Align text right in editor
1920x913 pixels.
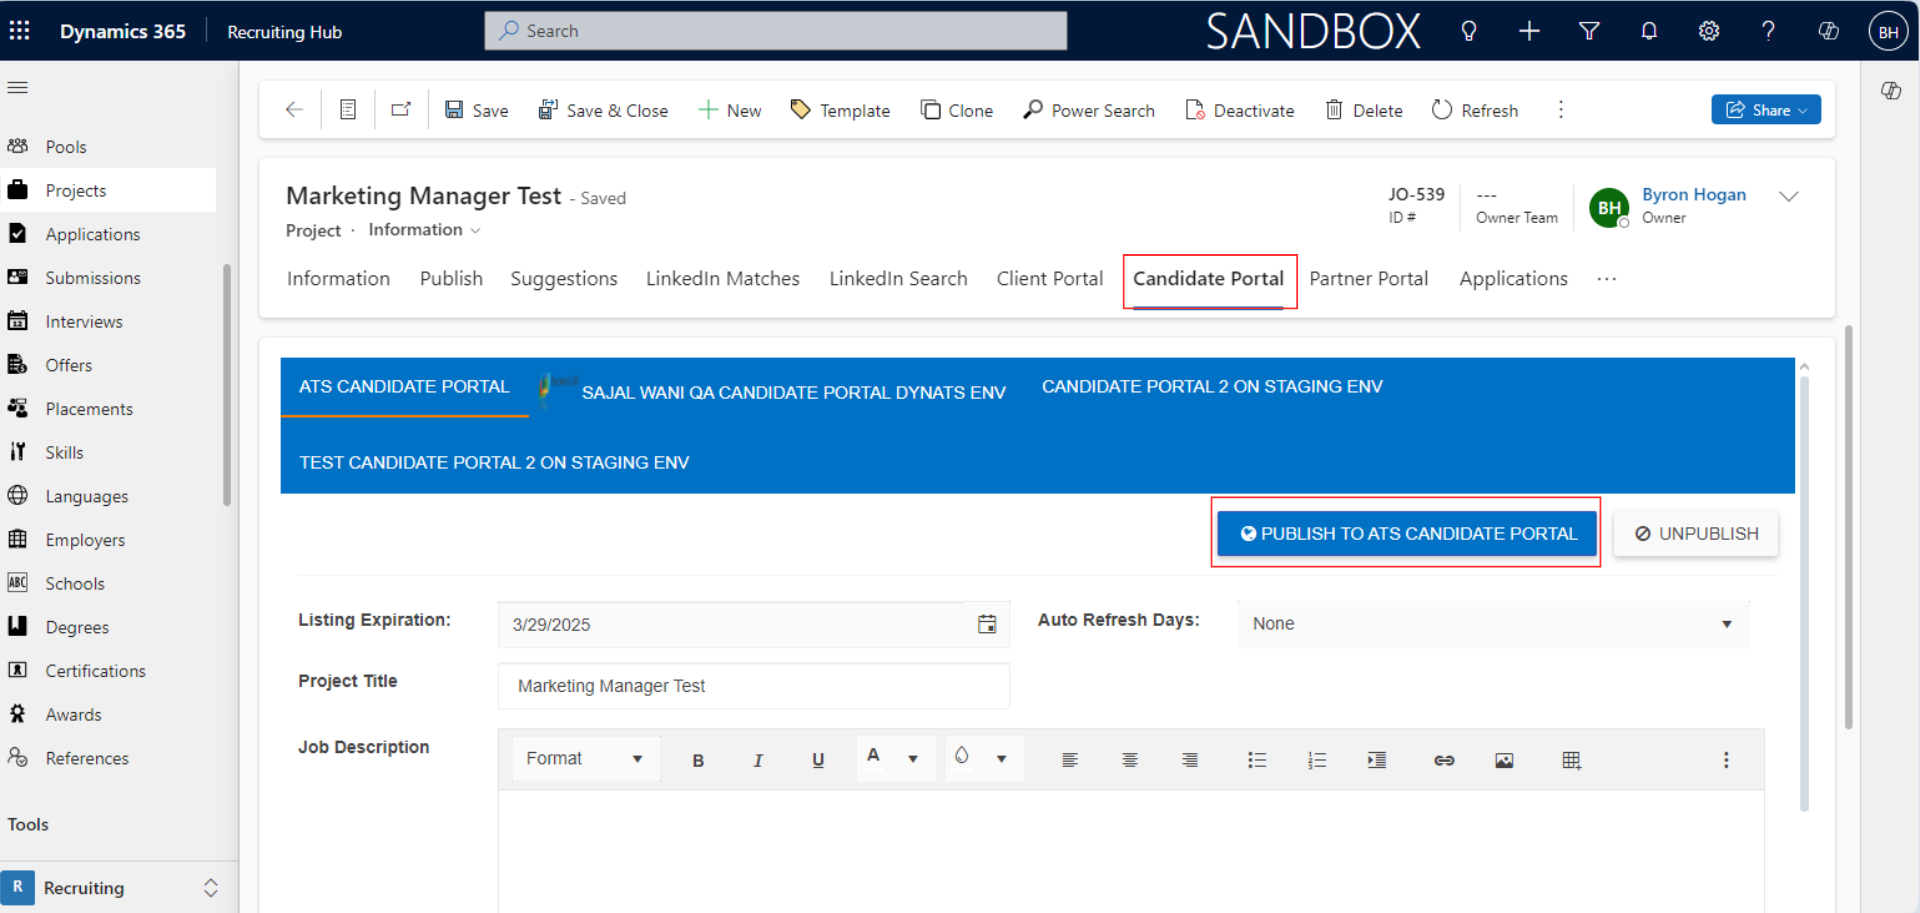tap(1190, 760)
